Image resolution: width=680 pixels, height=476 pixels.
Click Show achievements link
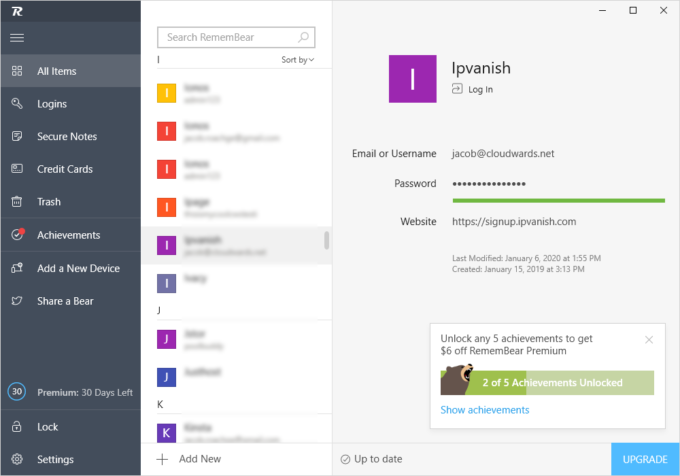coord(485,410)
